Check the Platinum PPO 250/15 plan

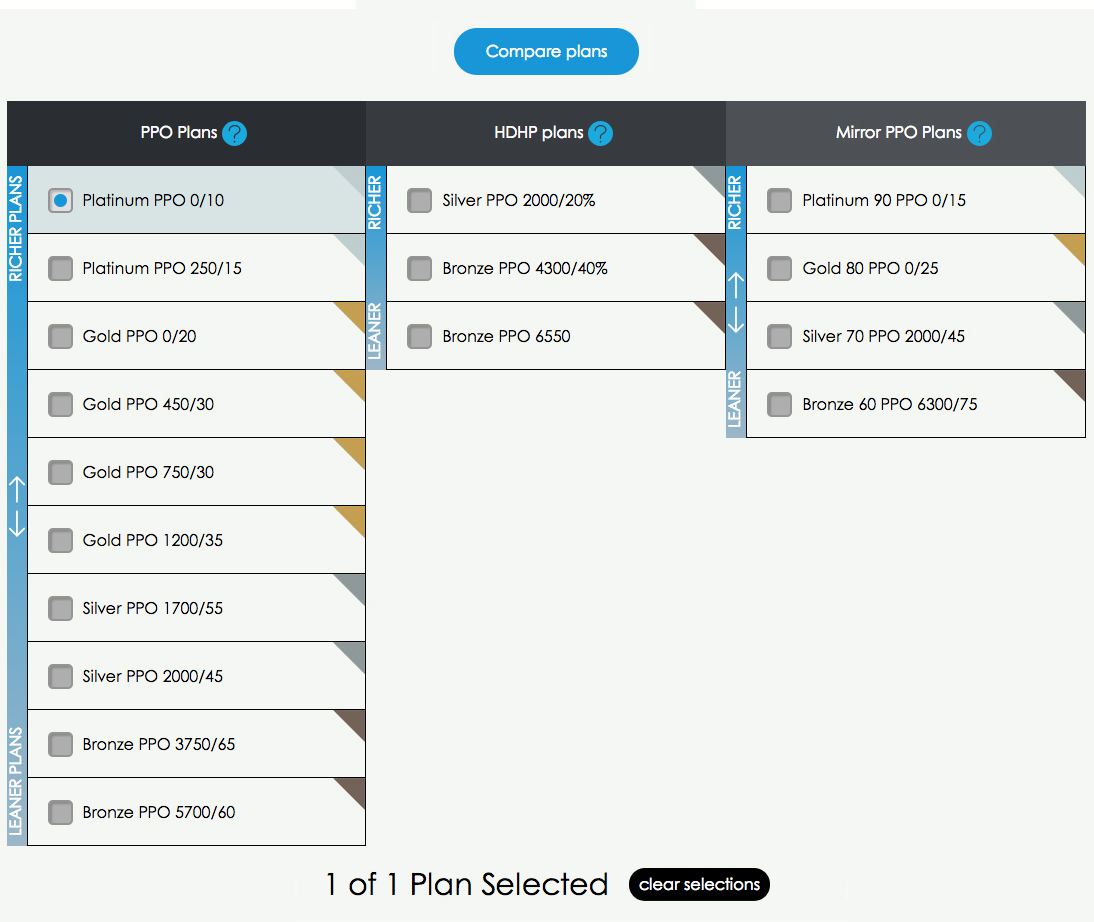pyautogui.click(x=61, y=268)
